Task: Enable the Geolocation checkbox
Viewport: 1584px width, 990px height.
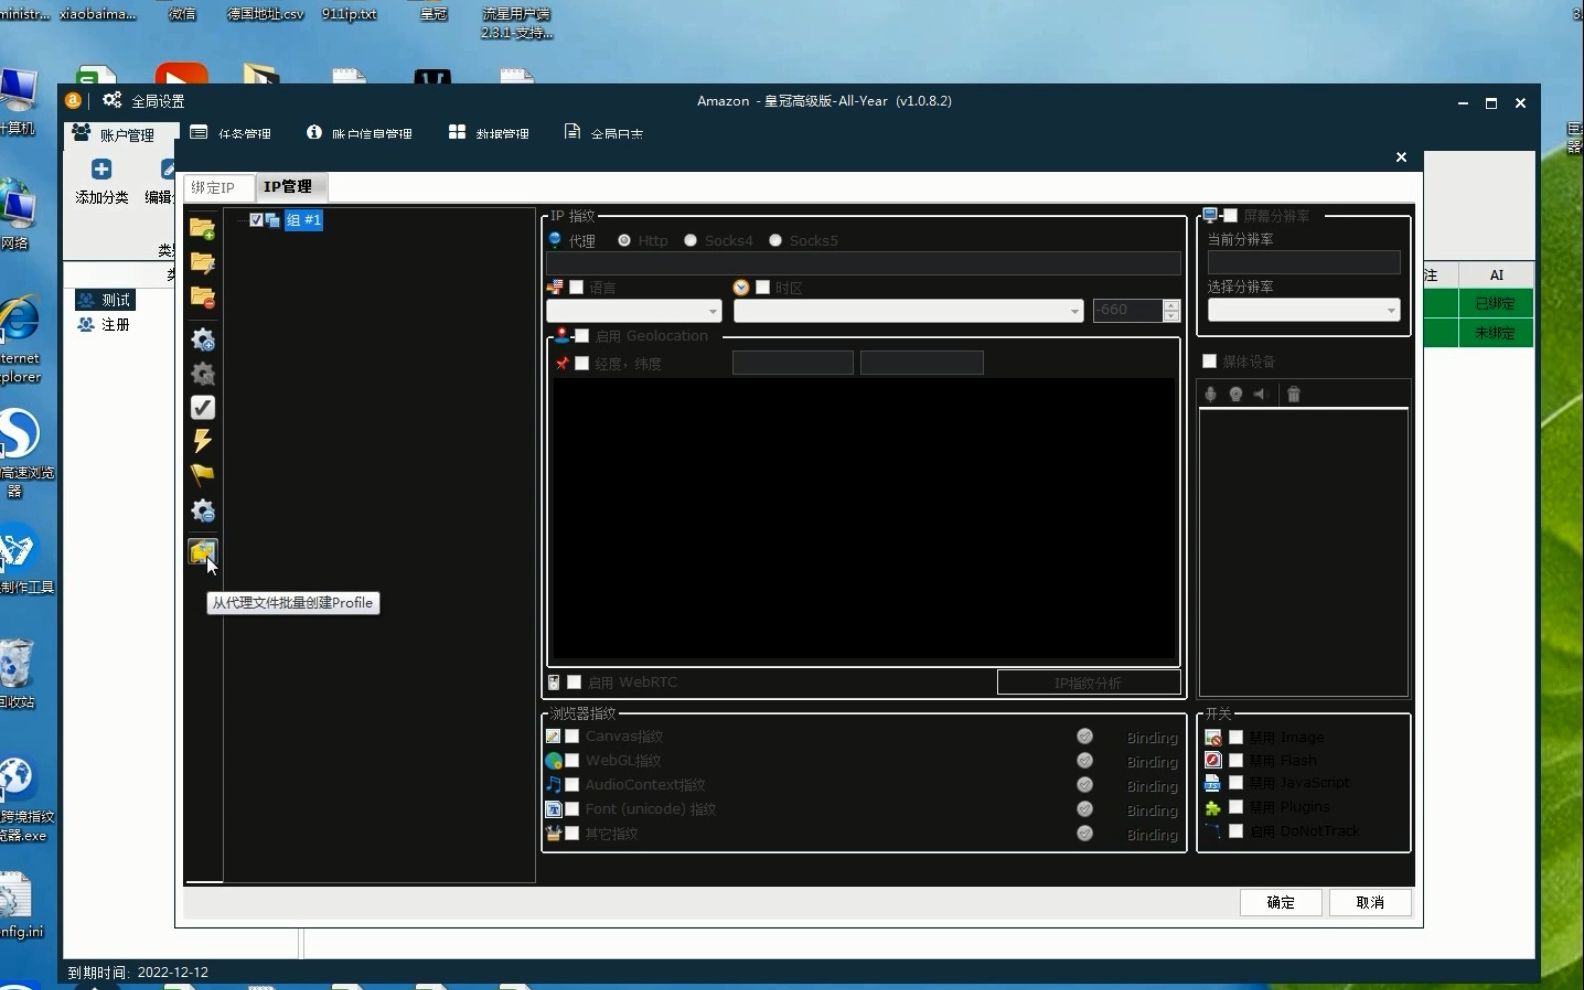Action: click(x=581, y=336)
